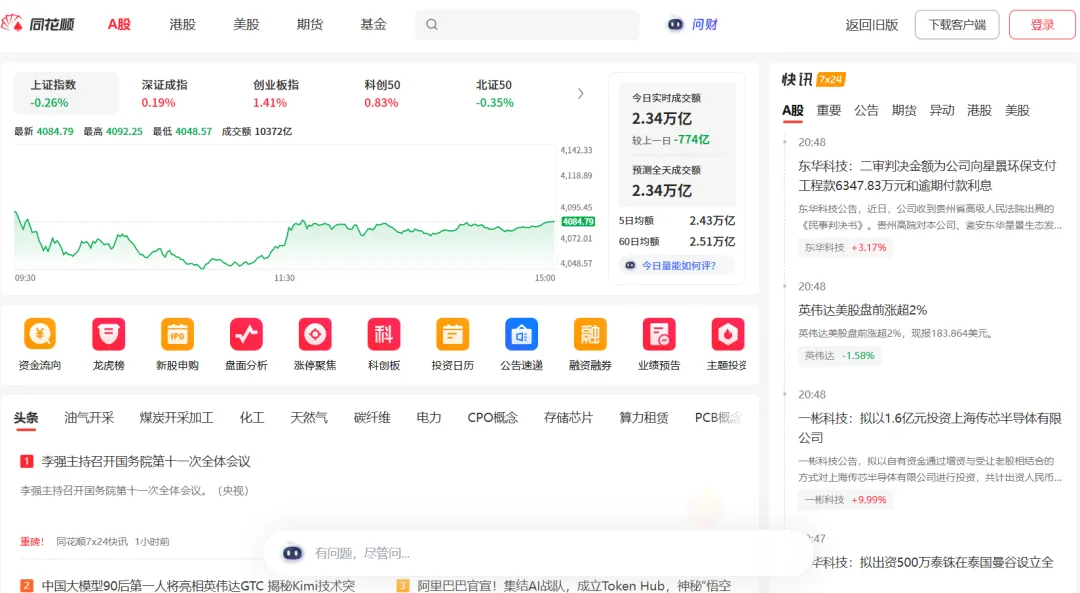Select 深证成指 index card

point(164,93)
